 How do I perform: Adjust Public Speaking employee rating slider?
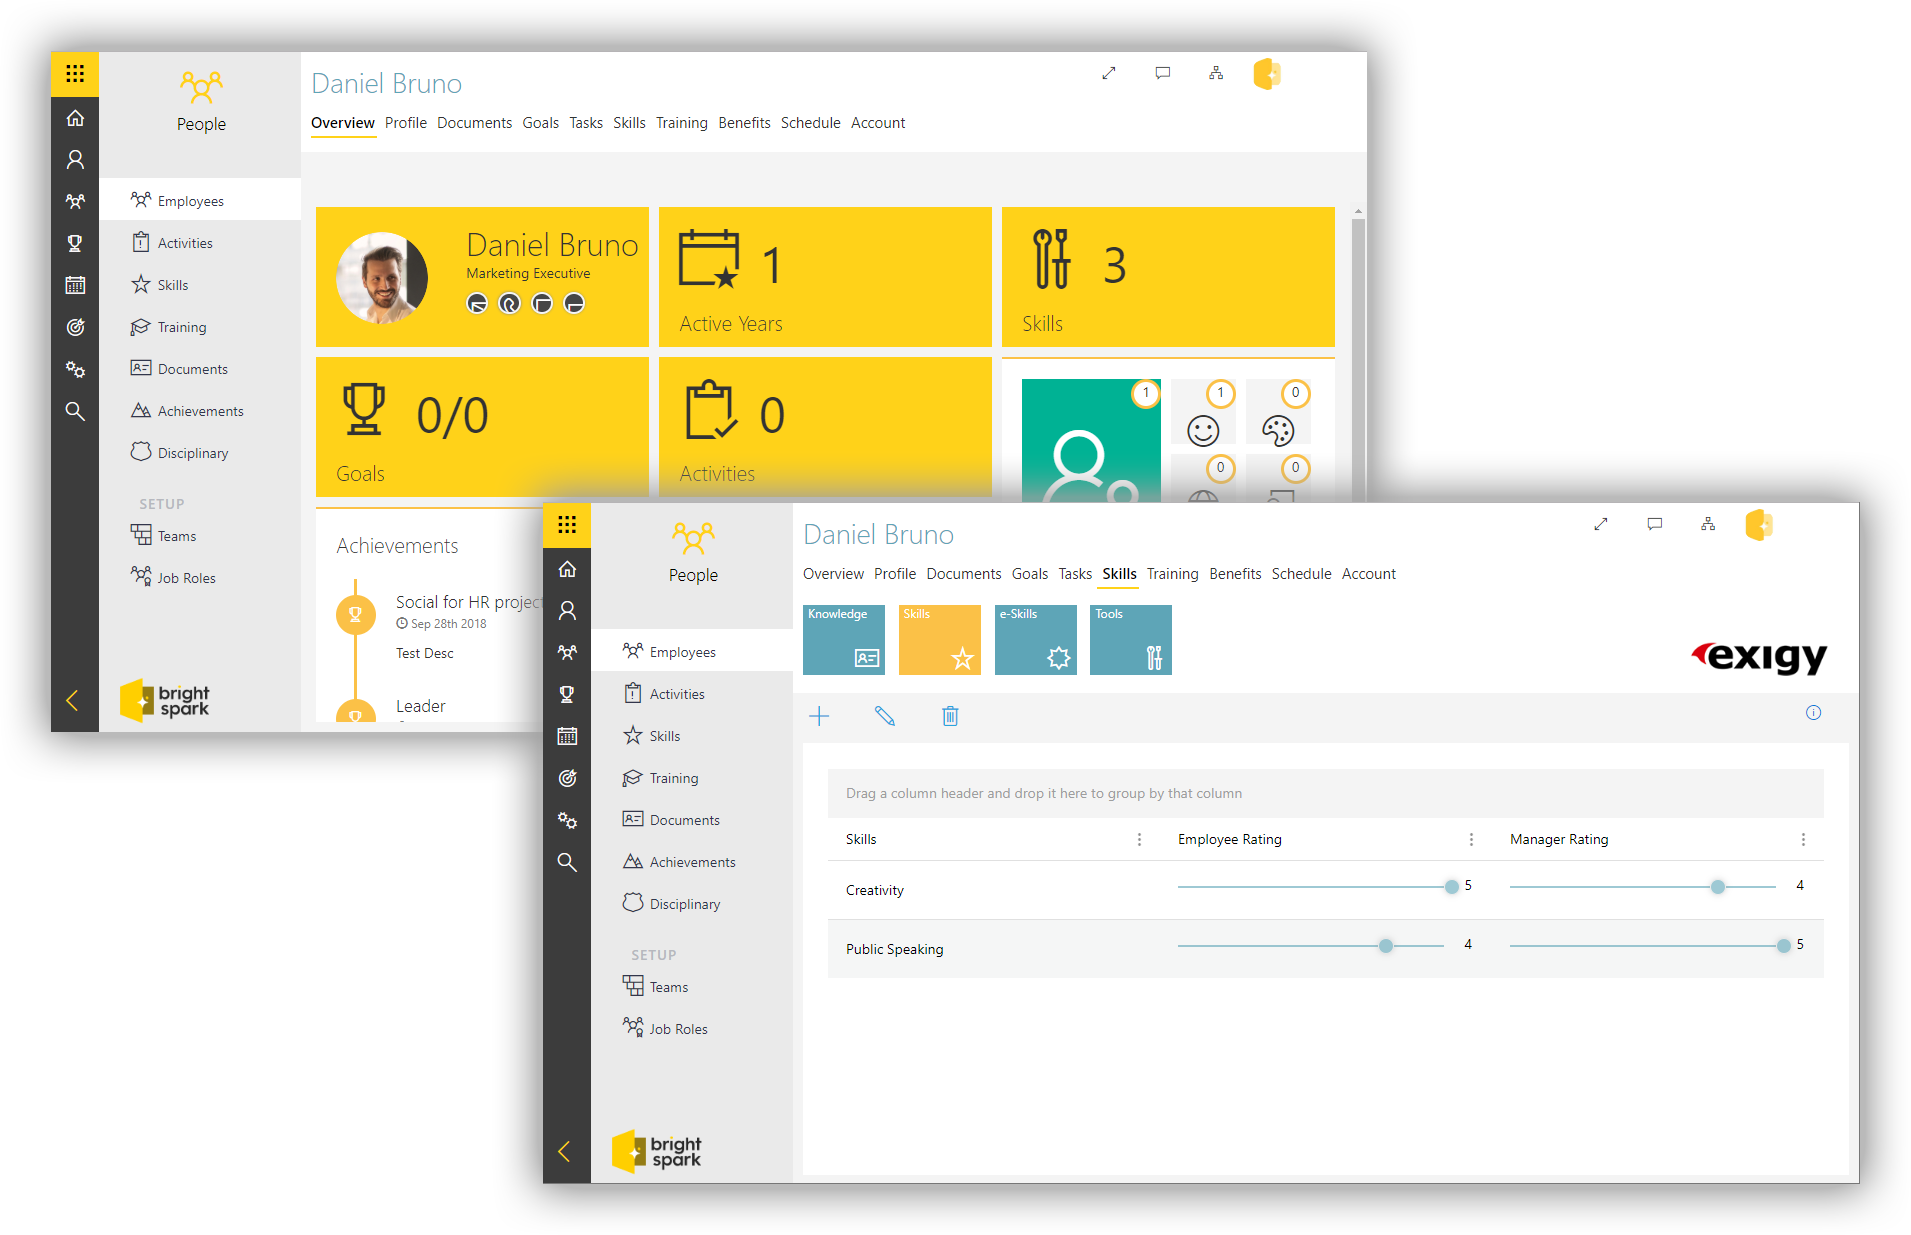click(1385, 946)
